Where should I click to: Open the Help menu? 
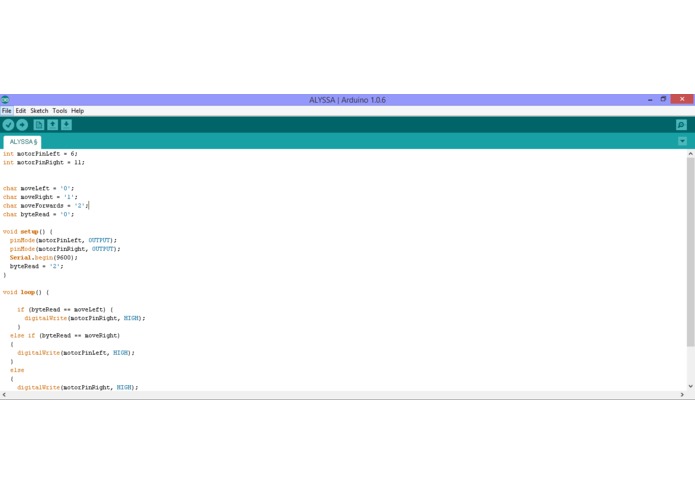coord(78,111)
